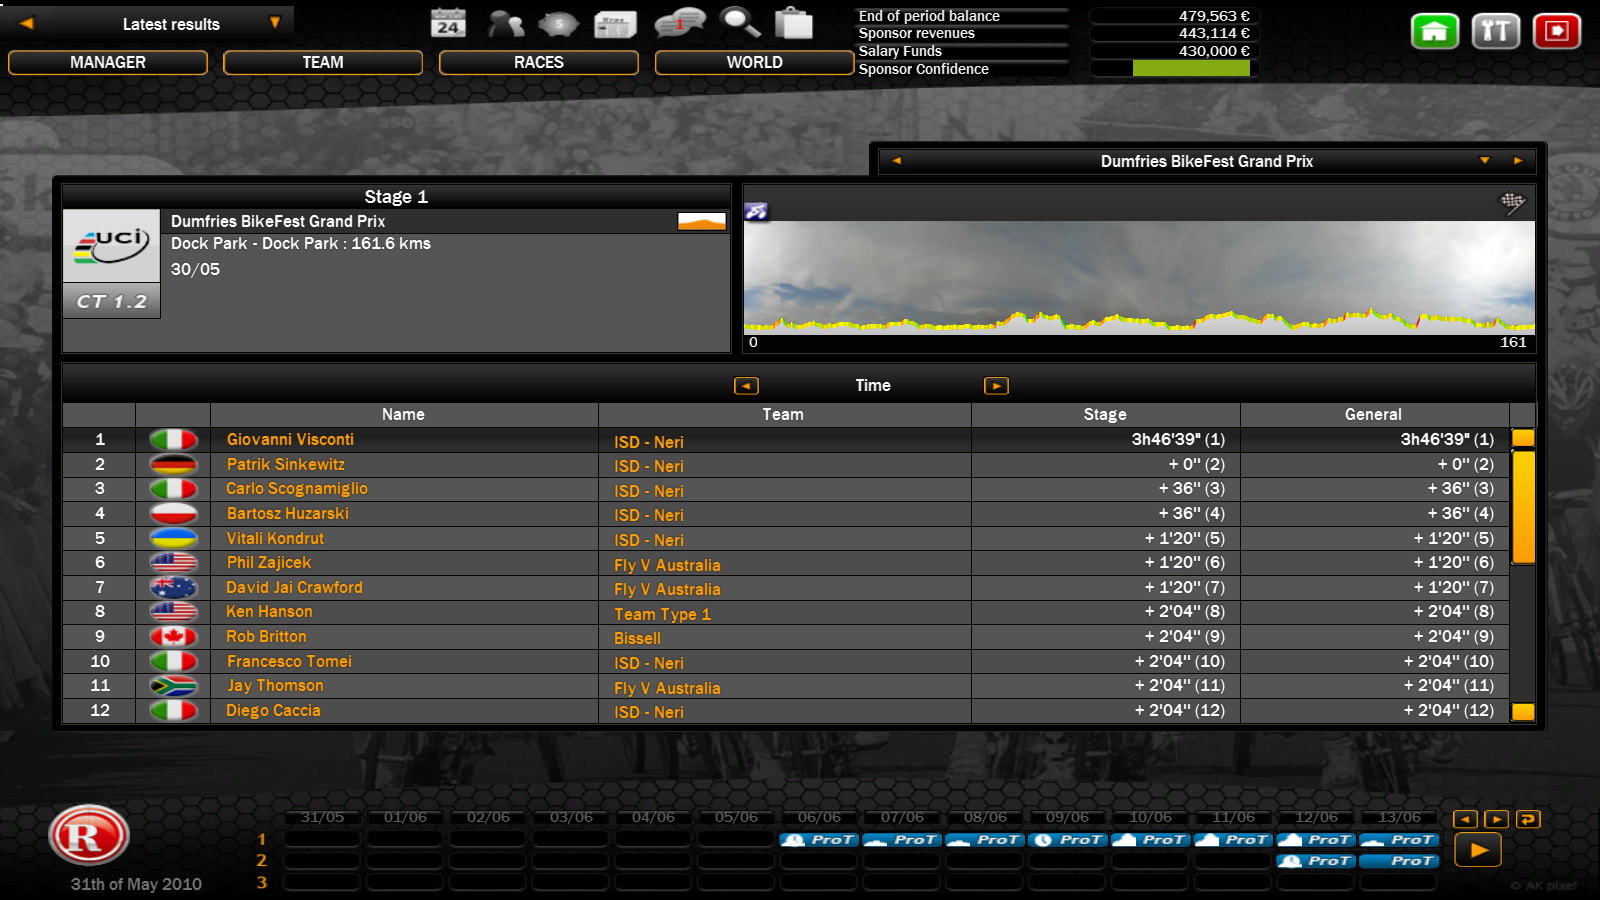Open the riders silhouettes icon
Viewport: 1600px width, 900px height.
[505, 23]
